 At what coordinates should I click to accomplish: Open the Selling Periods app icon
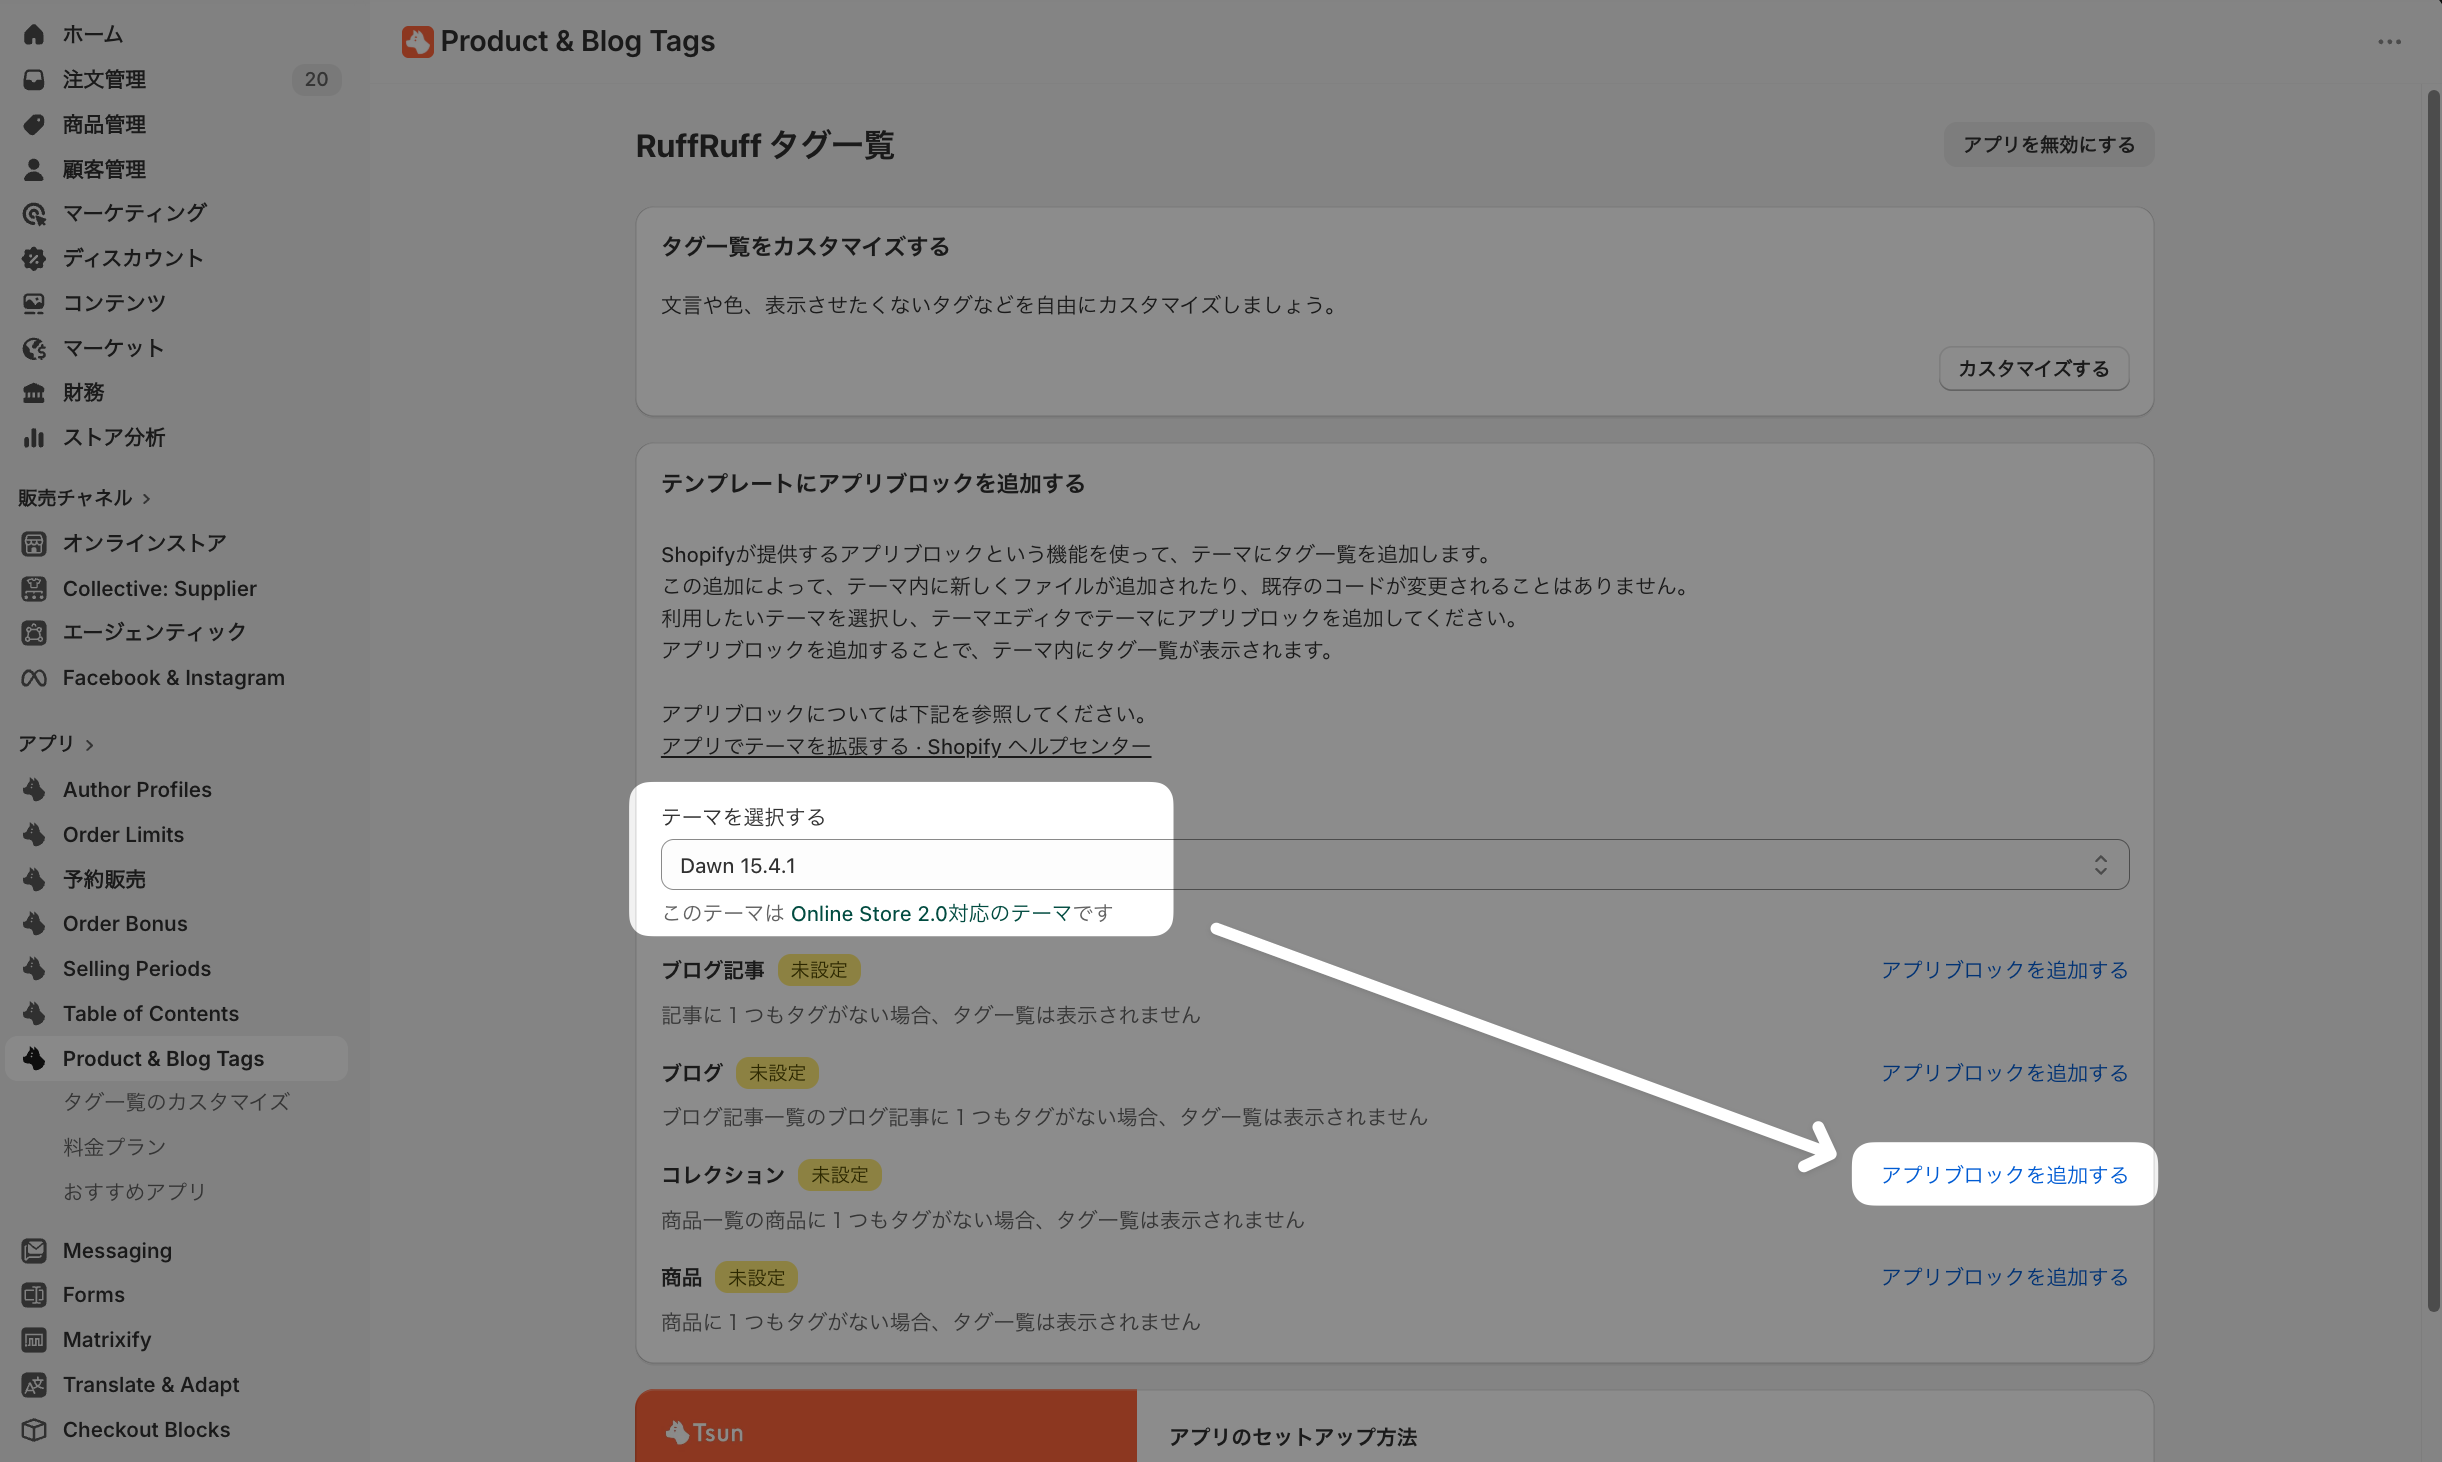(34, 968)
